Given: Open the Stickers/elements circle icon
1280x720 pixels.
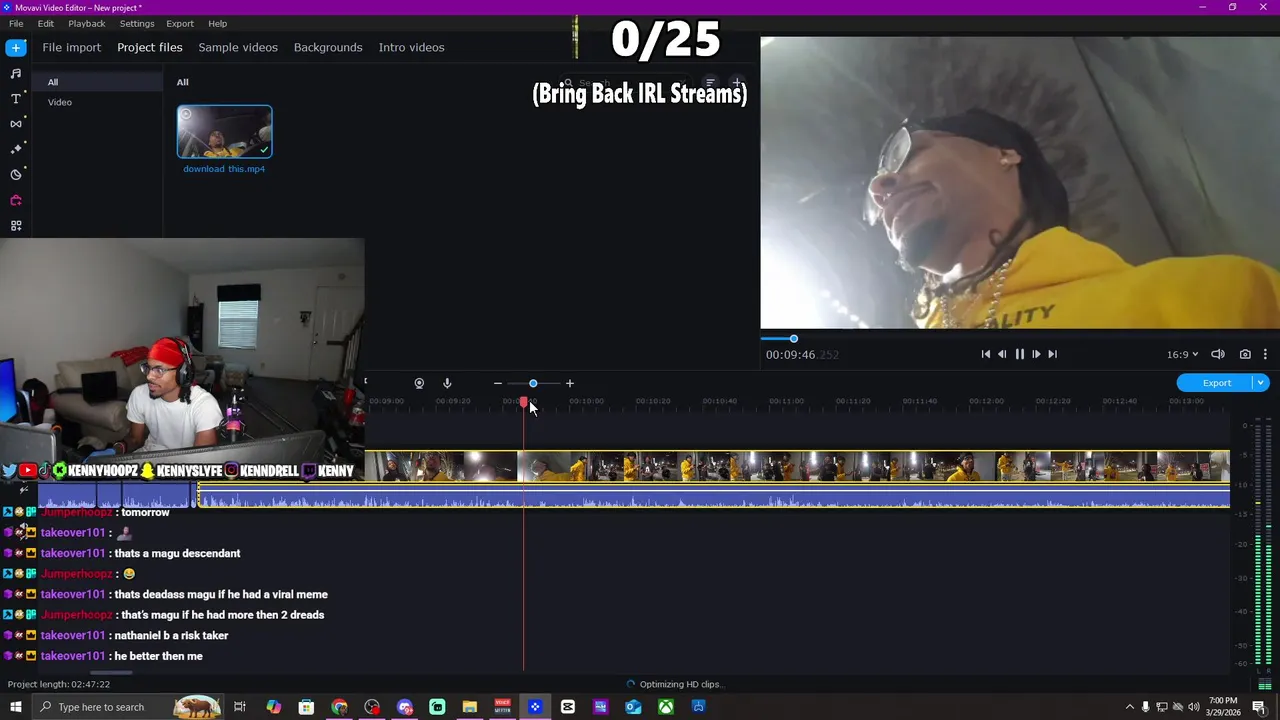Looking at the screenshot, I should coord(16,174).
